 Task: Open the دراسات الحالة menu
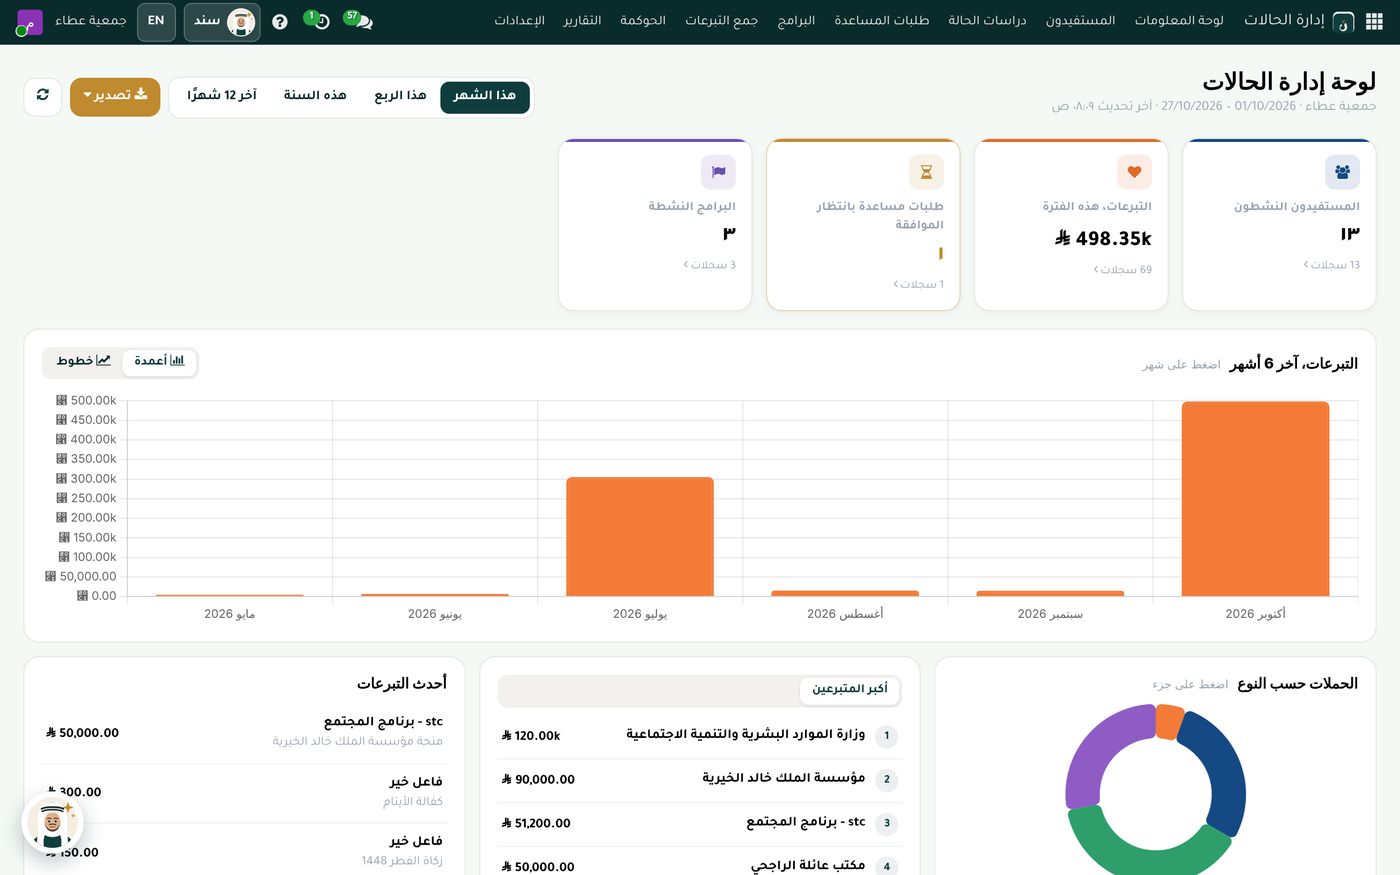pyautogui.click(x=987, y=21)
